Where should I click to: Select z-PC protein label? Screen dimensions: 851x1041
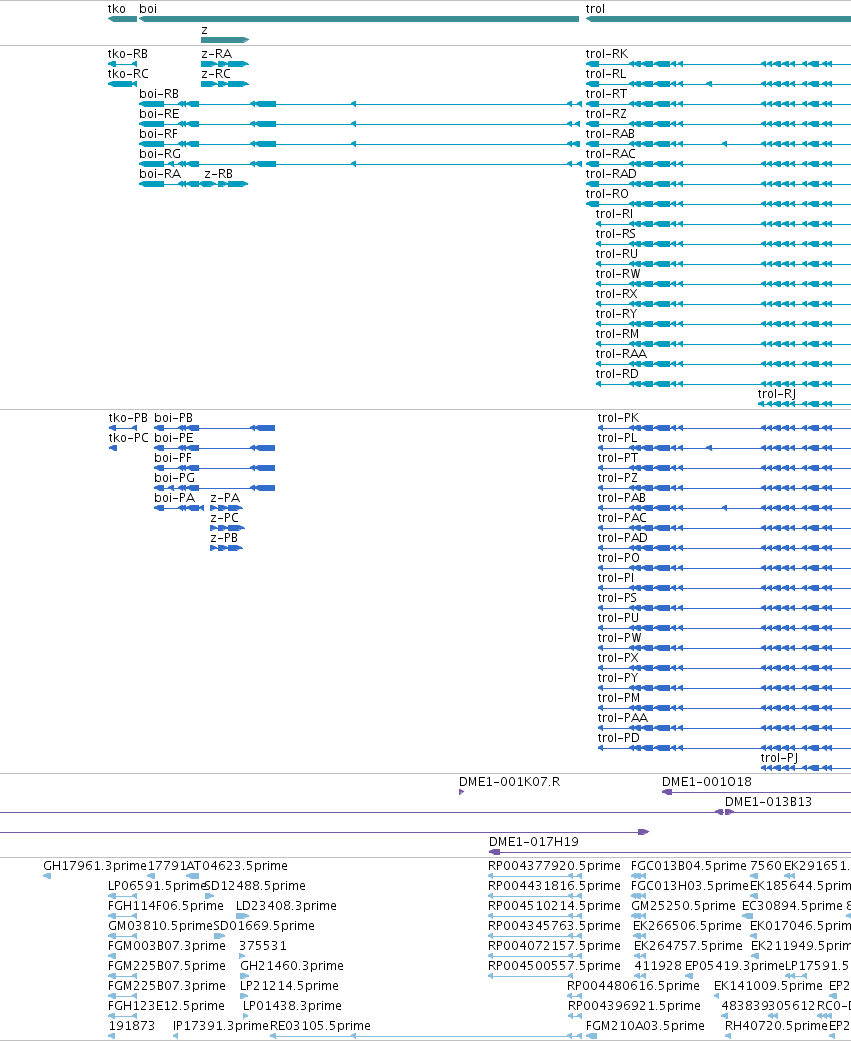(224, 518)
